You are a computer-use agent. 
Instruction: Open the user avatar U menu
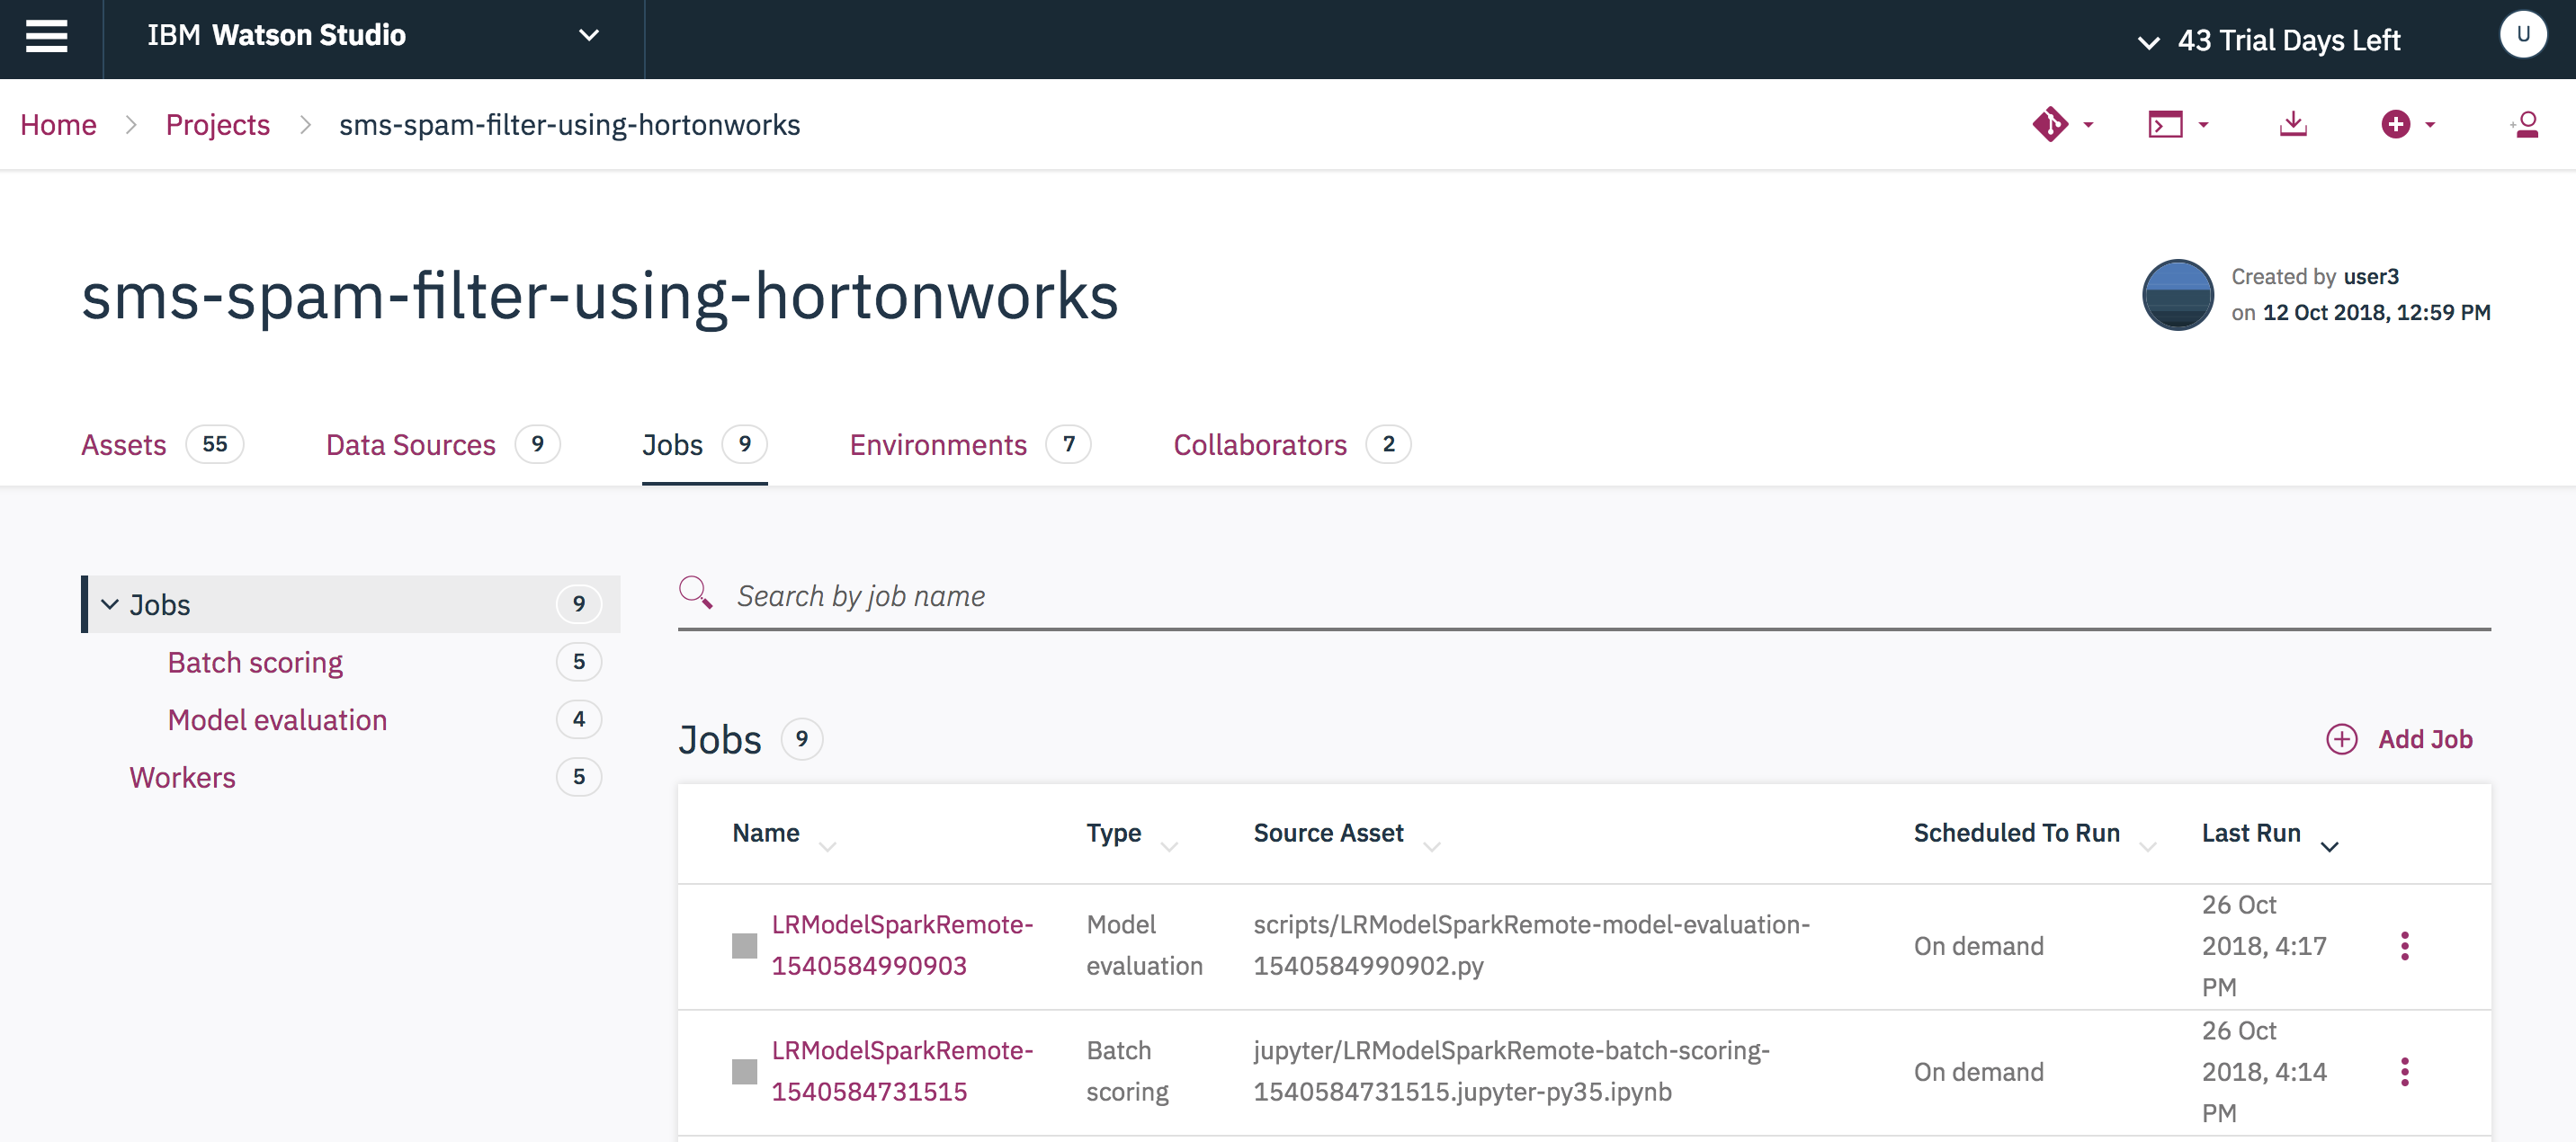[2522, 35]
